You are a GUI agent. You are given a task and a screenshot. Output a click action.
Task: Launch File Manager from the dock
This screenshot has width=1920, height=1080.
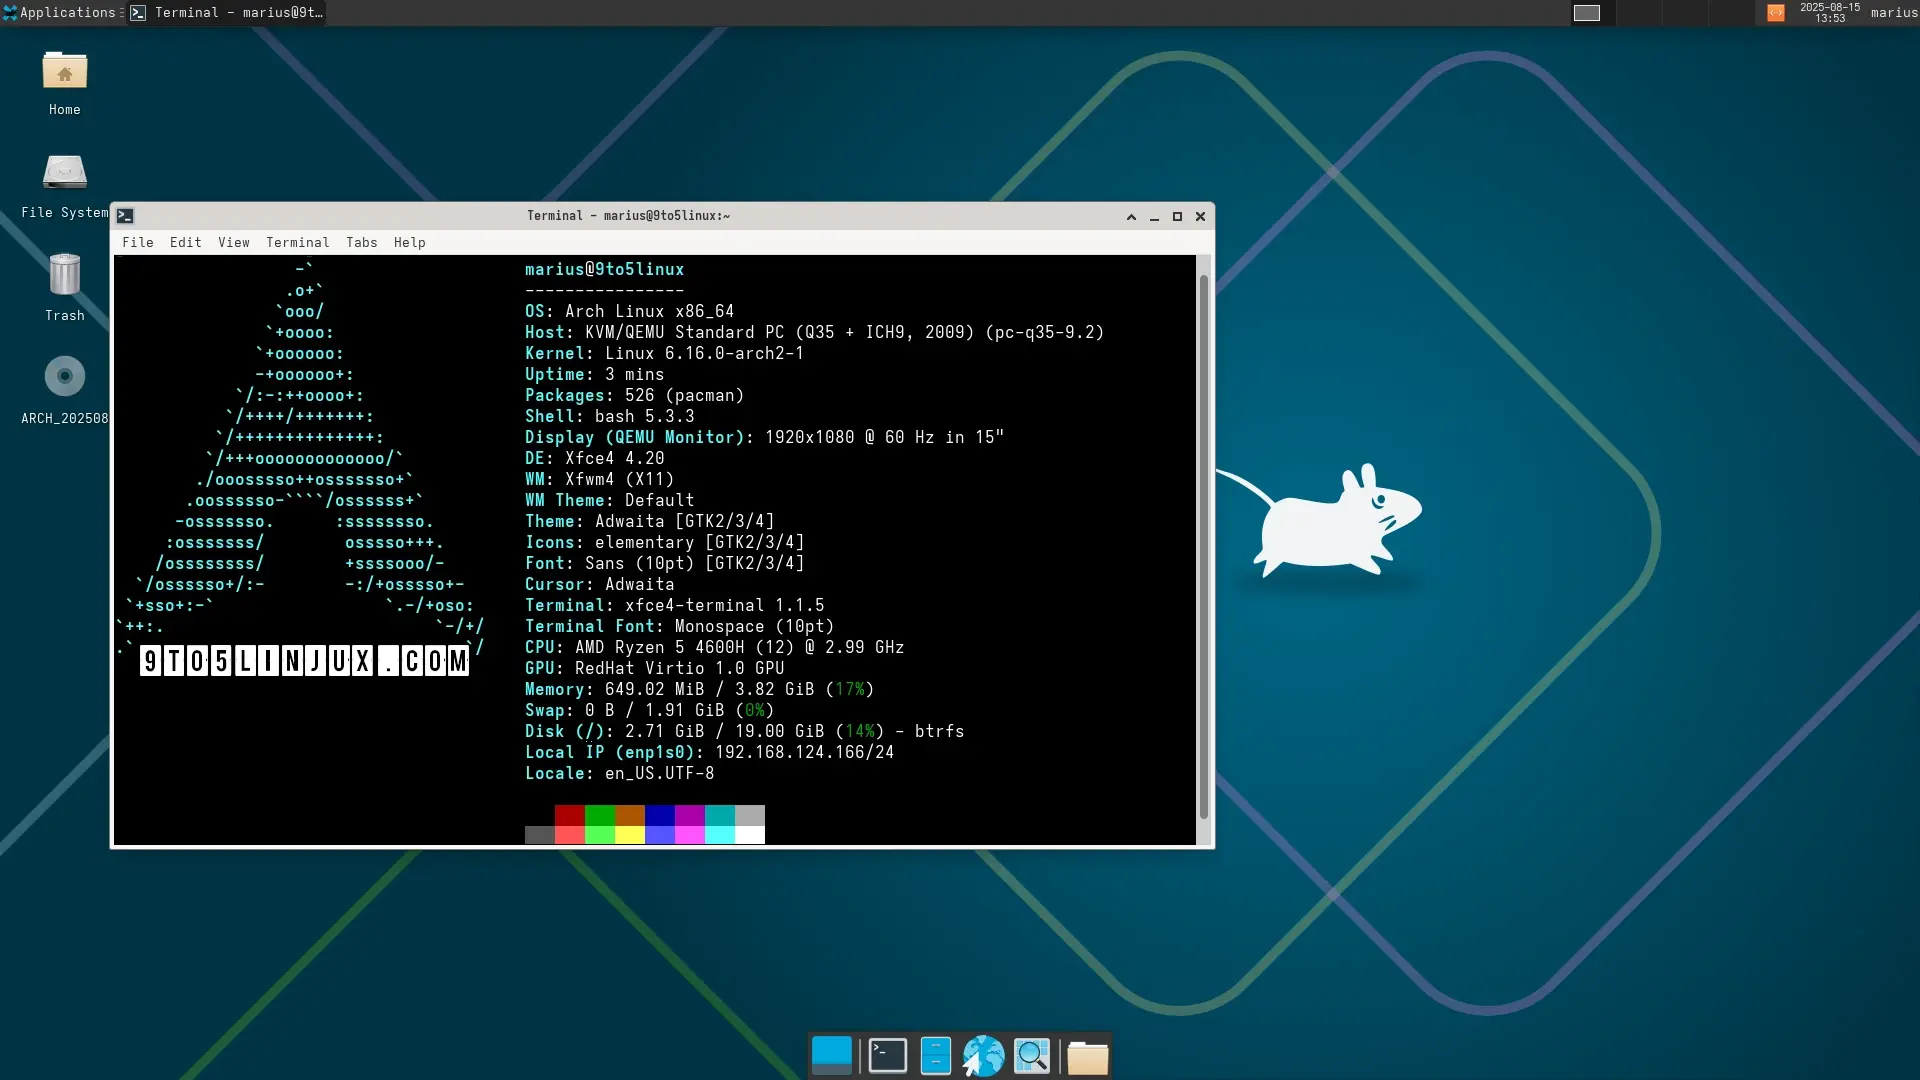pyautogui.click(x=935, y=1056)
